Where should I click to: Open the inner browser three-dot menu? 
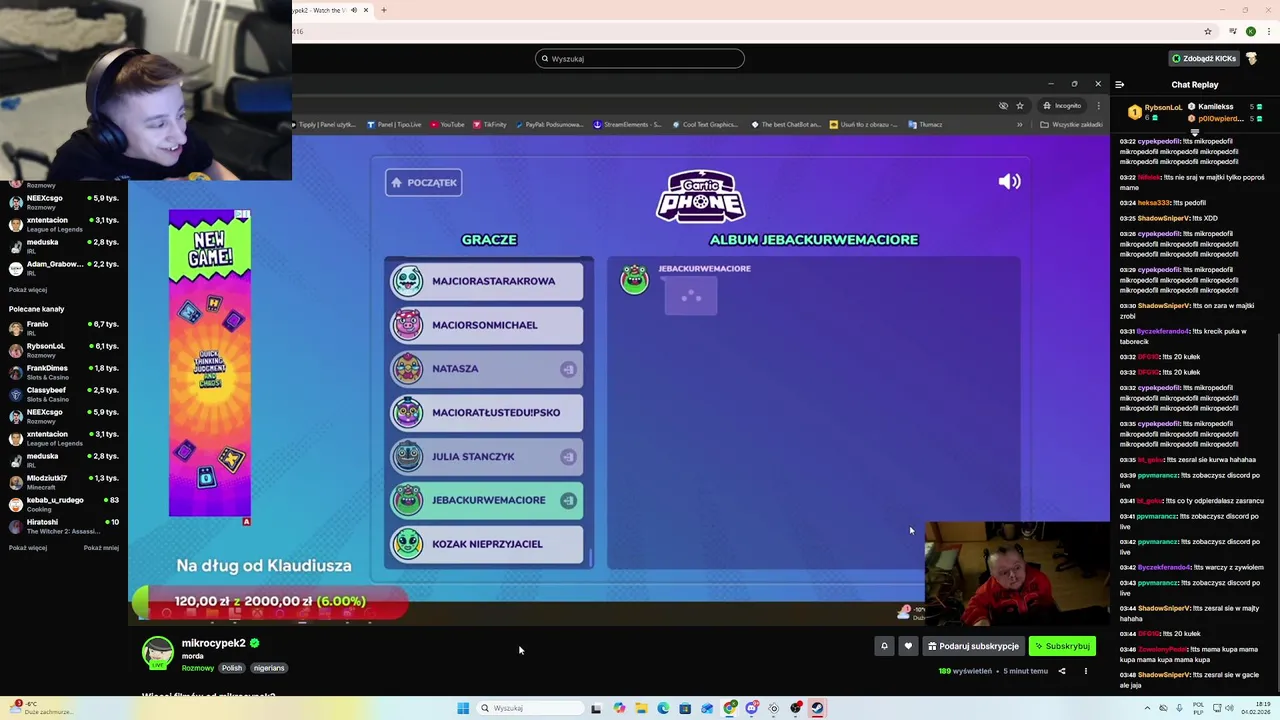point(1098,105)
